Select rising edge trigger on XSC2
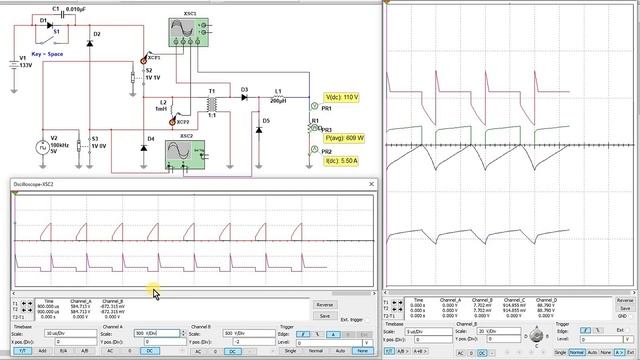Image resolution: width=640 pixels, height=360 pixels. pyautogui.click(x=303, y=334)
